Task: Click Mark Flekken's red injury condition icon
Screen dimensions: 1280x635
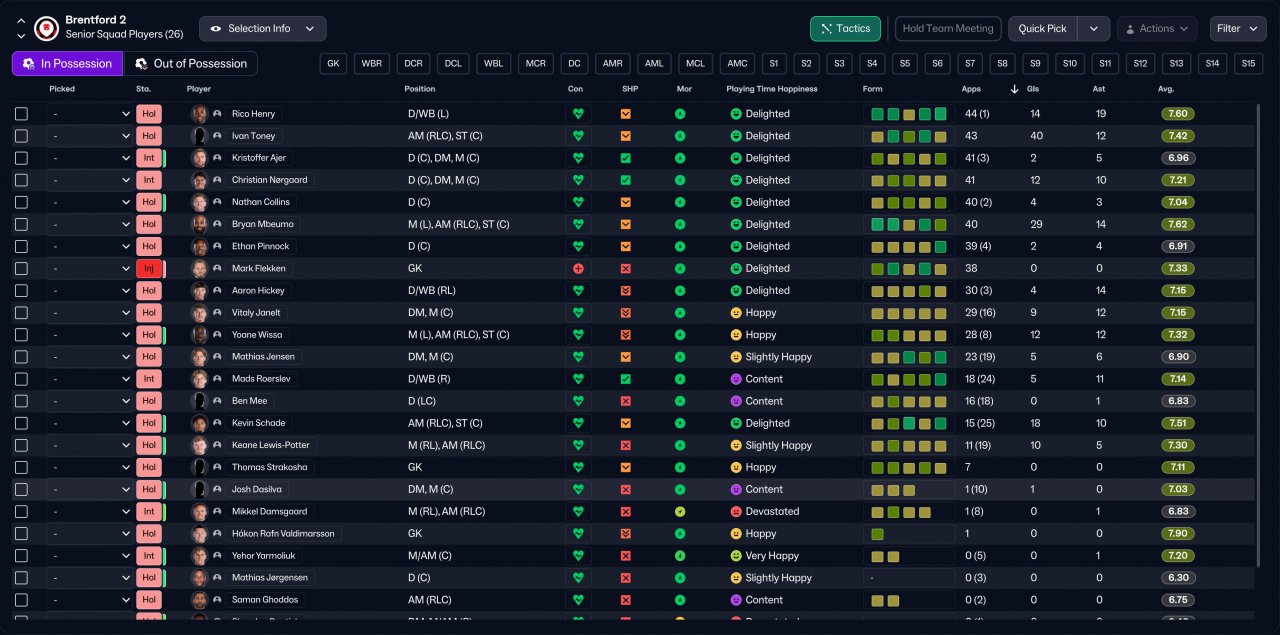Action: click(577, 268)
